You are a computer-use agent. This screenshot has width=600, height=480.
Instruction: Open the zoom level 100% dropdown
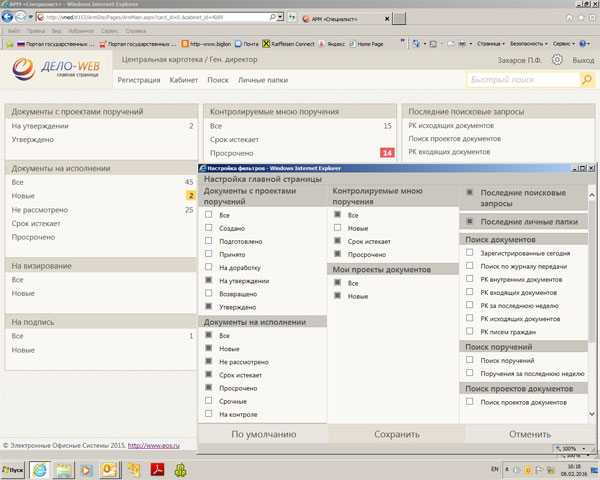pos(570,448)
